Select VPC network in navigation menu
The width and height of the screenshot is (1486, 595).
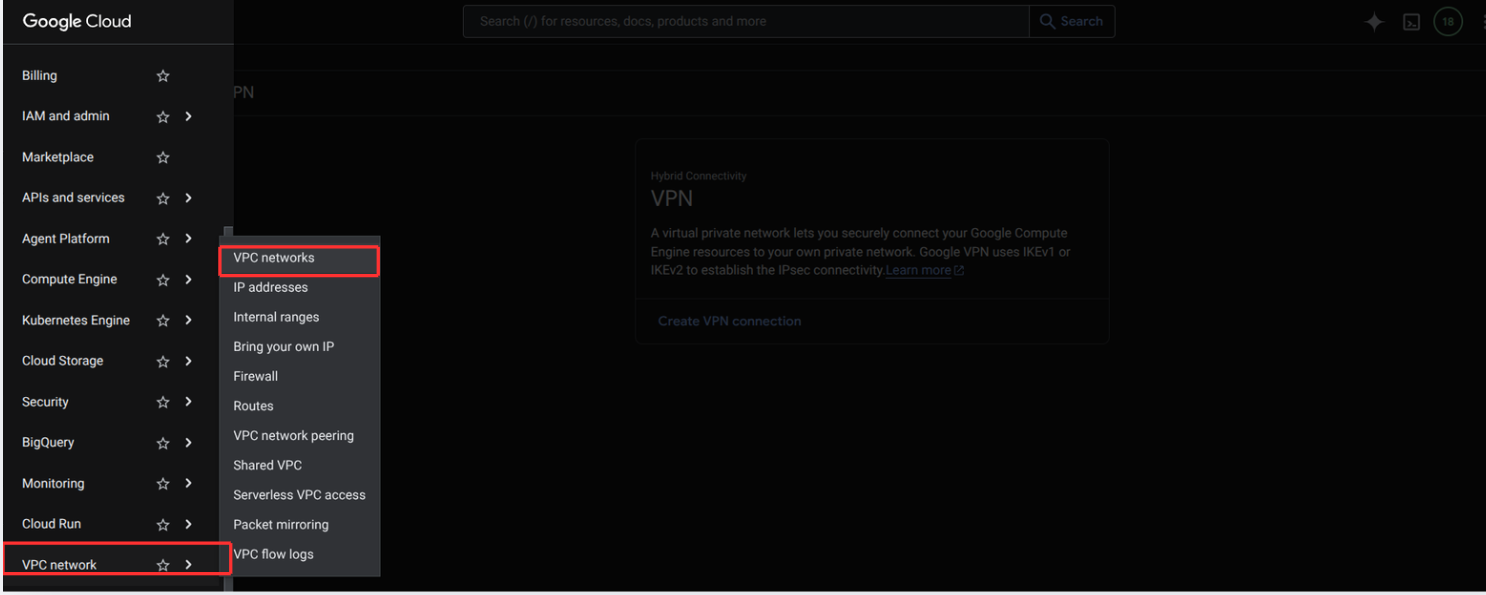click(x=60, y=565)
